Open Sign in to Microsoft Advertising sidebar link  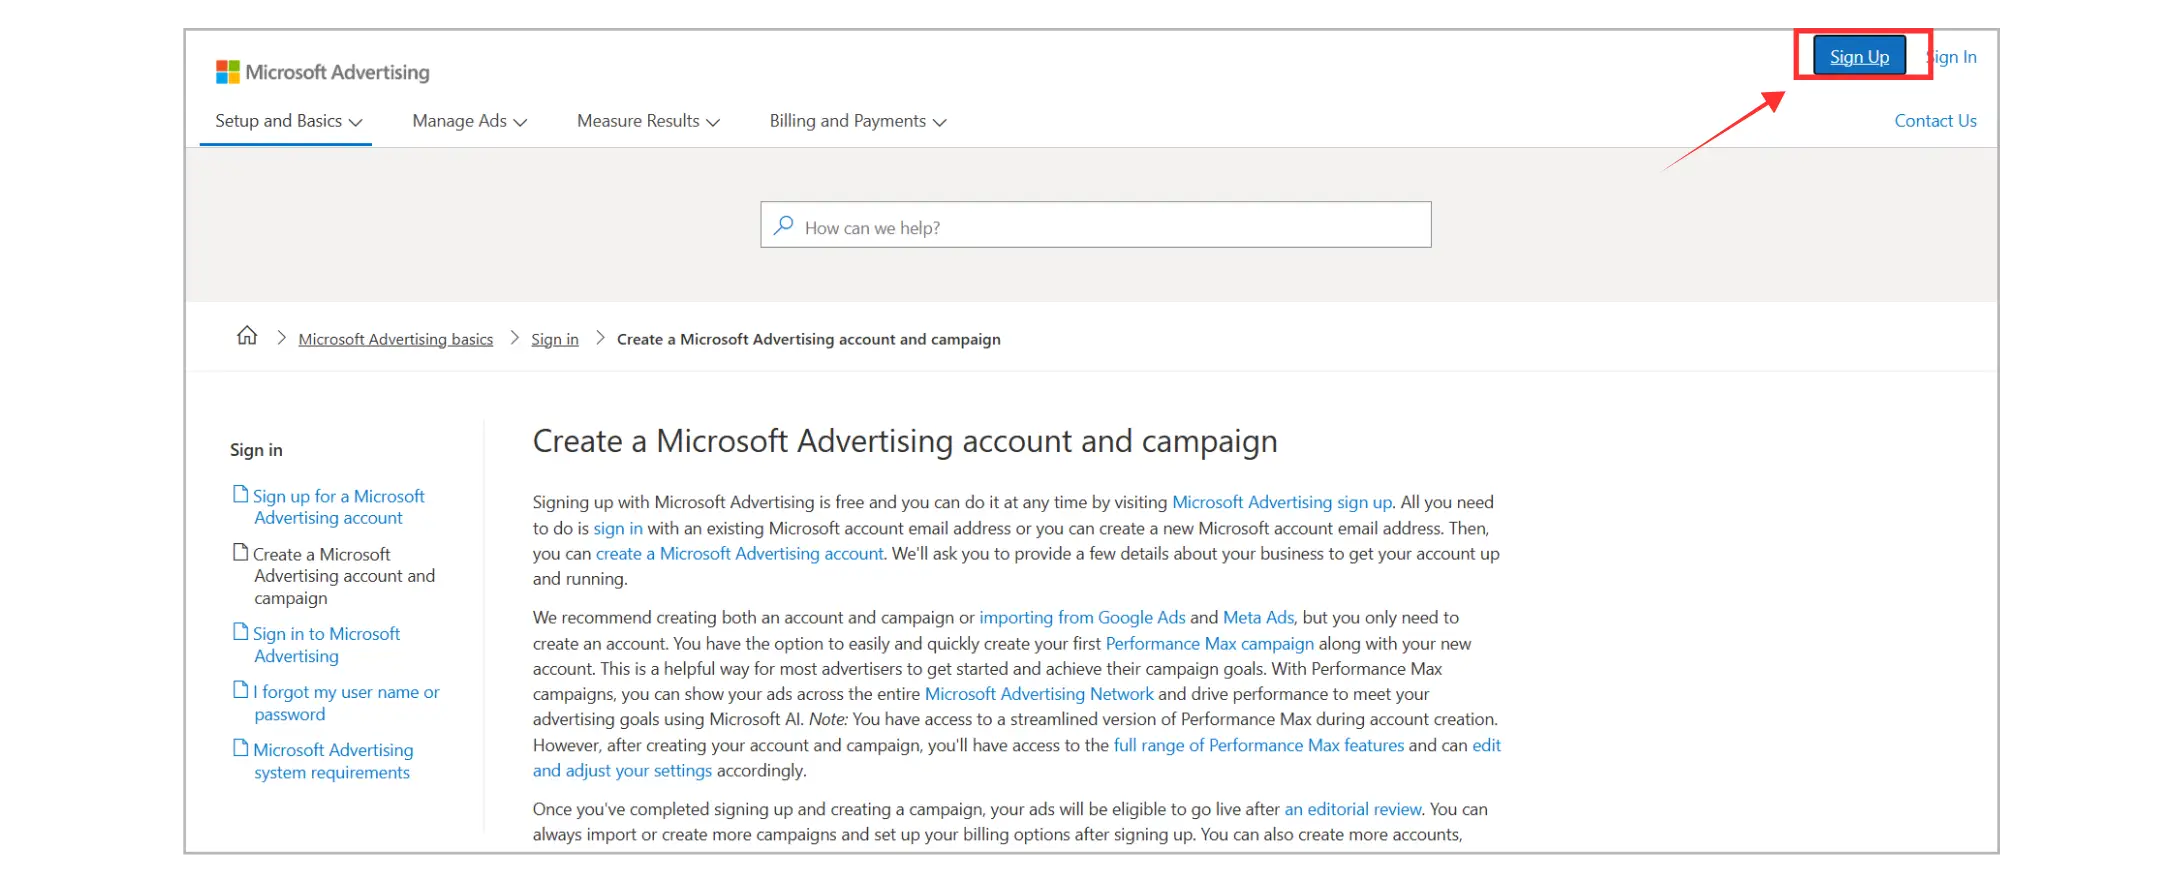327,645
